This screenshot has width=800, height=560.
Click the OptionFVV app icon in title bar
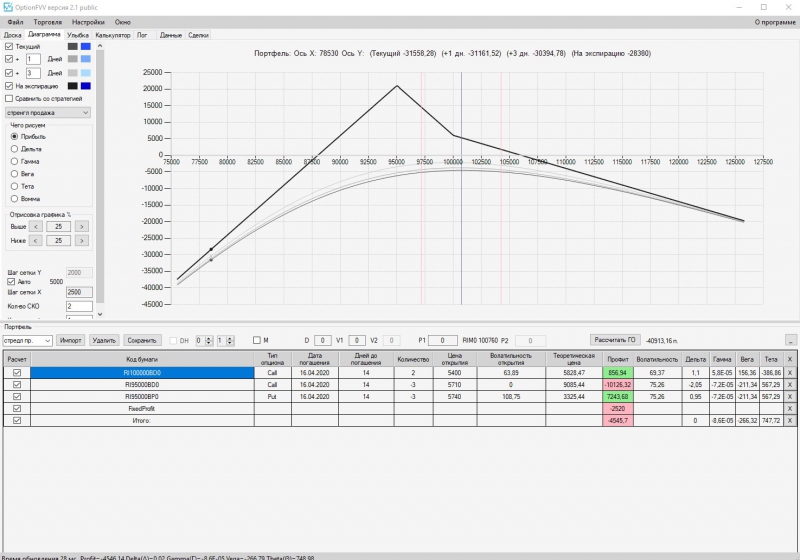[7, 7]
